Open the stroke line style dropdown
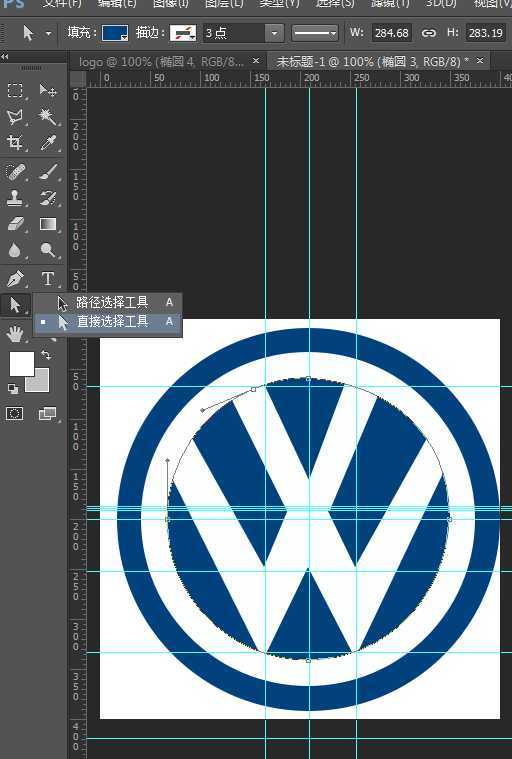This screenshot has width=512, height=759. 315,33
